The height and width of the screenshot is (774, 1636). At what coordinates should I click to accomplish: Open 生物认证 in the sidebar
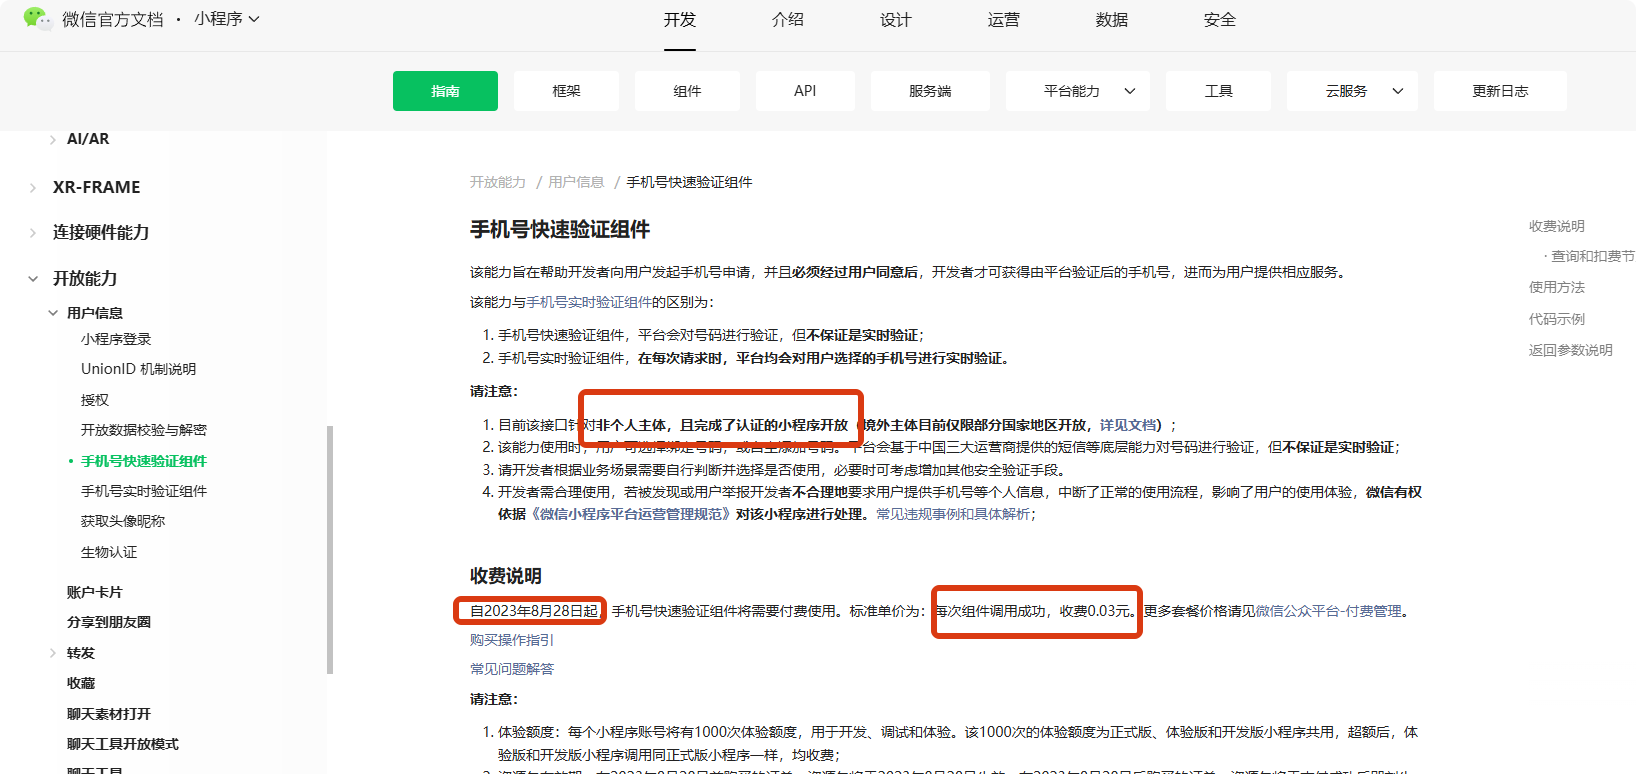(109, 552)
